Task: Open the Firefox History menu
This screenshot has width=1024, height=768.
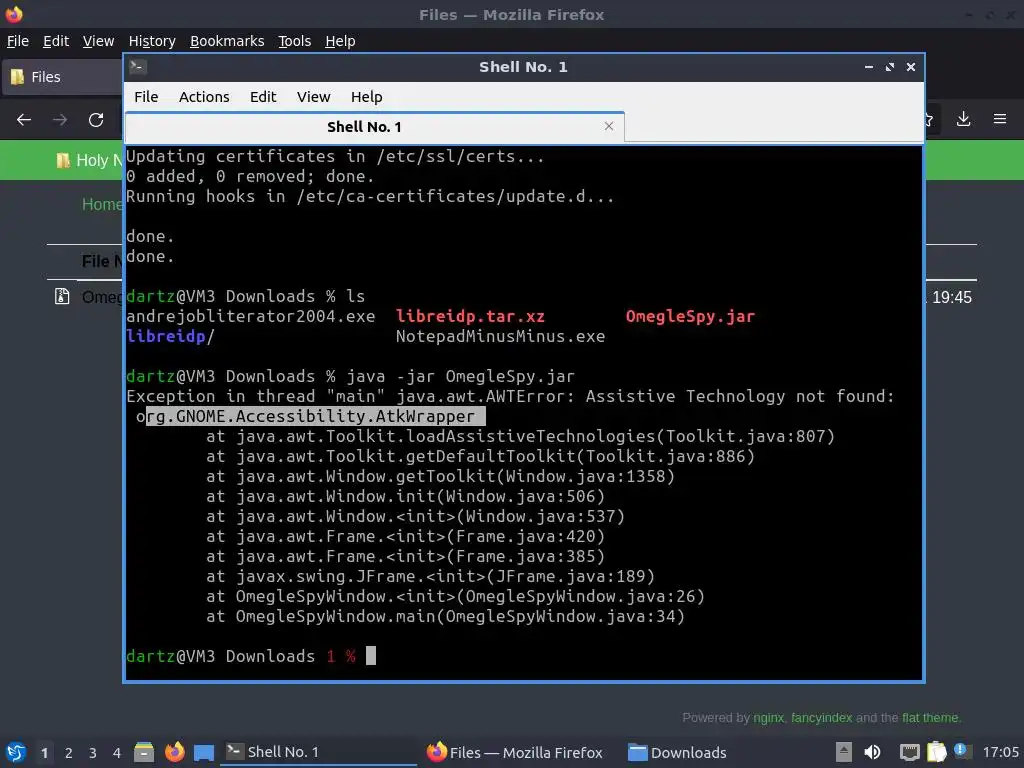Action: click(x=152, y=41)
